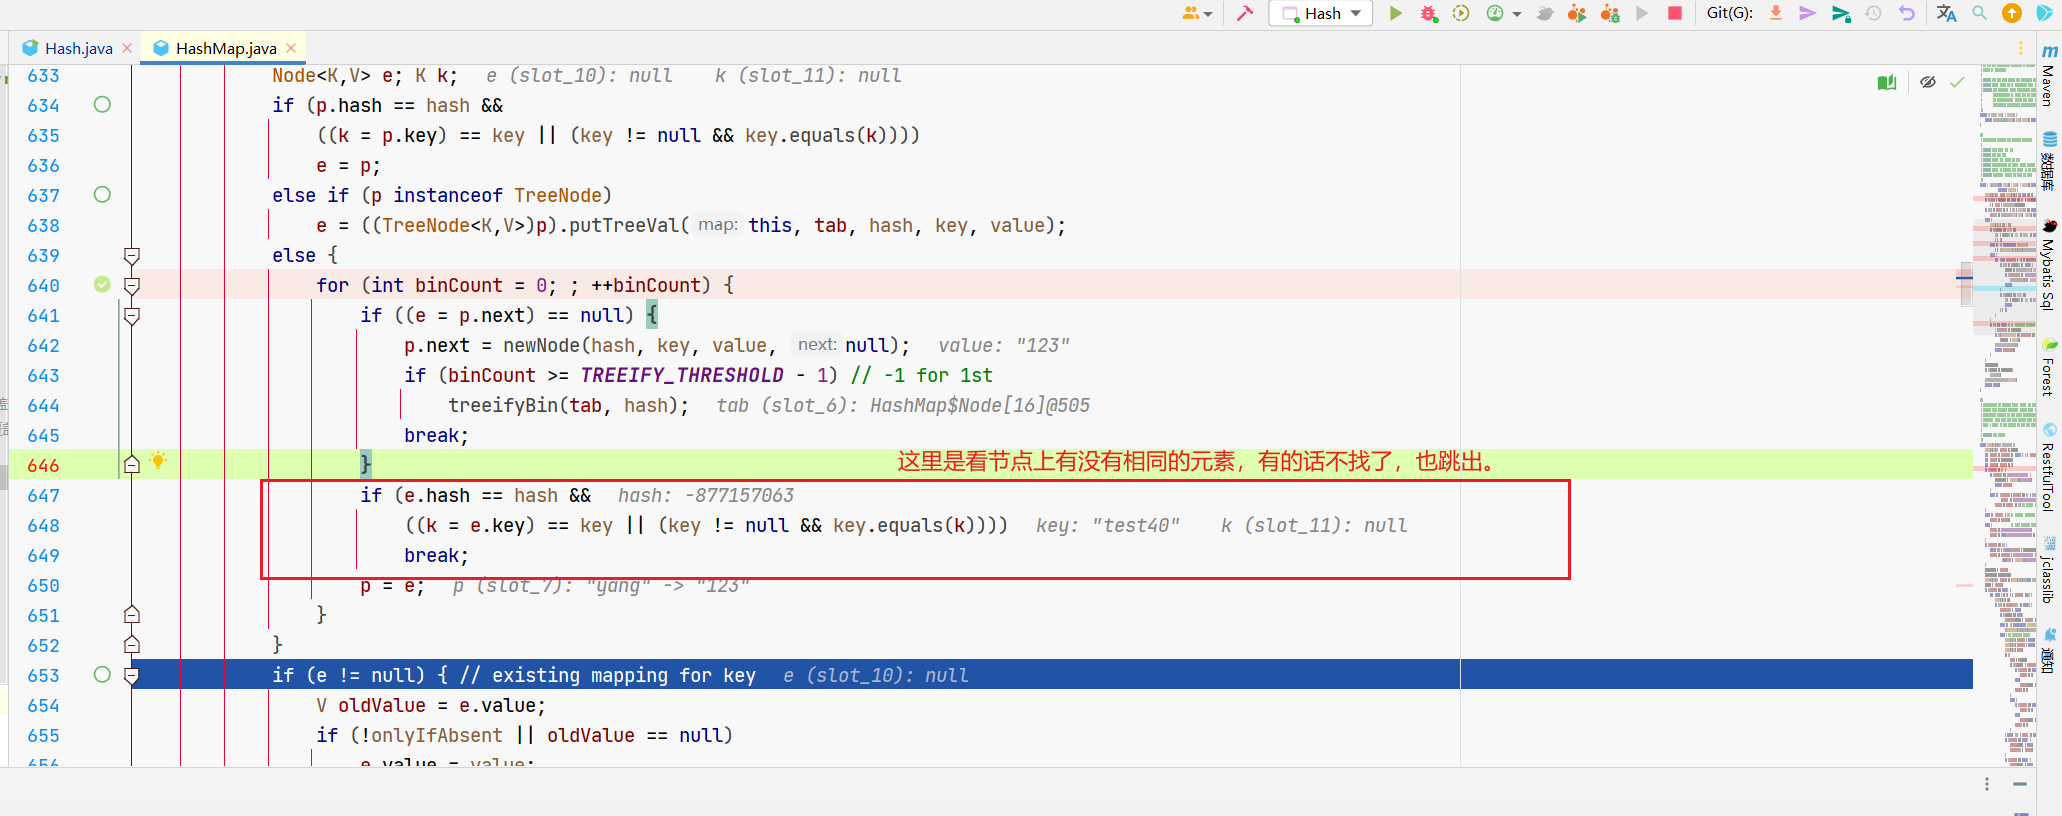Click the yellow intention lightbulb on line 646
The image size is (2062, 816).
point(157,461)
